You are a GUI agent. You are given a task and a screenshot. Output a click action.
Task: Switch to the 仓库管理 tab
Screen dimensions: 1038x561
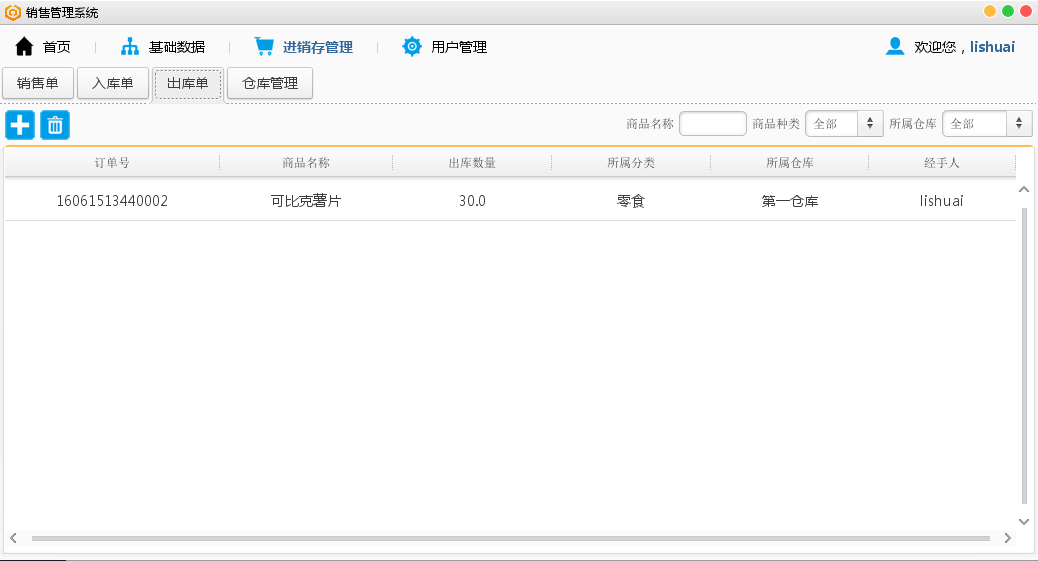point(270,83)
